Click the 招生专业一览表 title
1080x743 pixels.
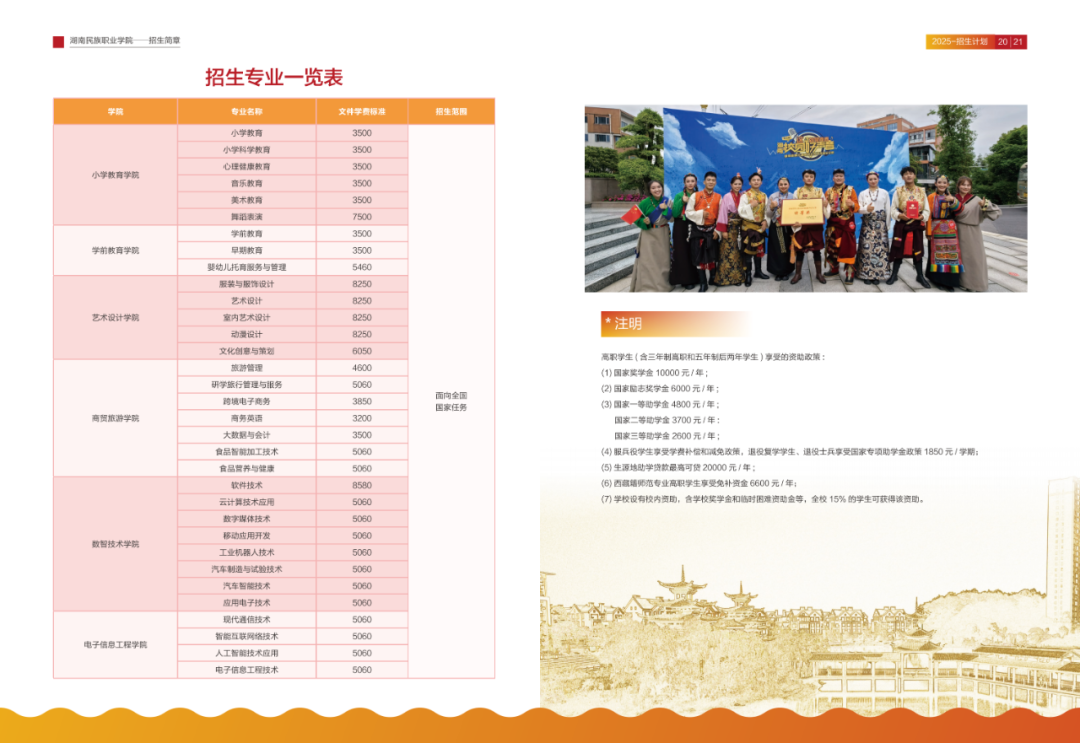pyautogui.click(x=274, y=78)
